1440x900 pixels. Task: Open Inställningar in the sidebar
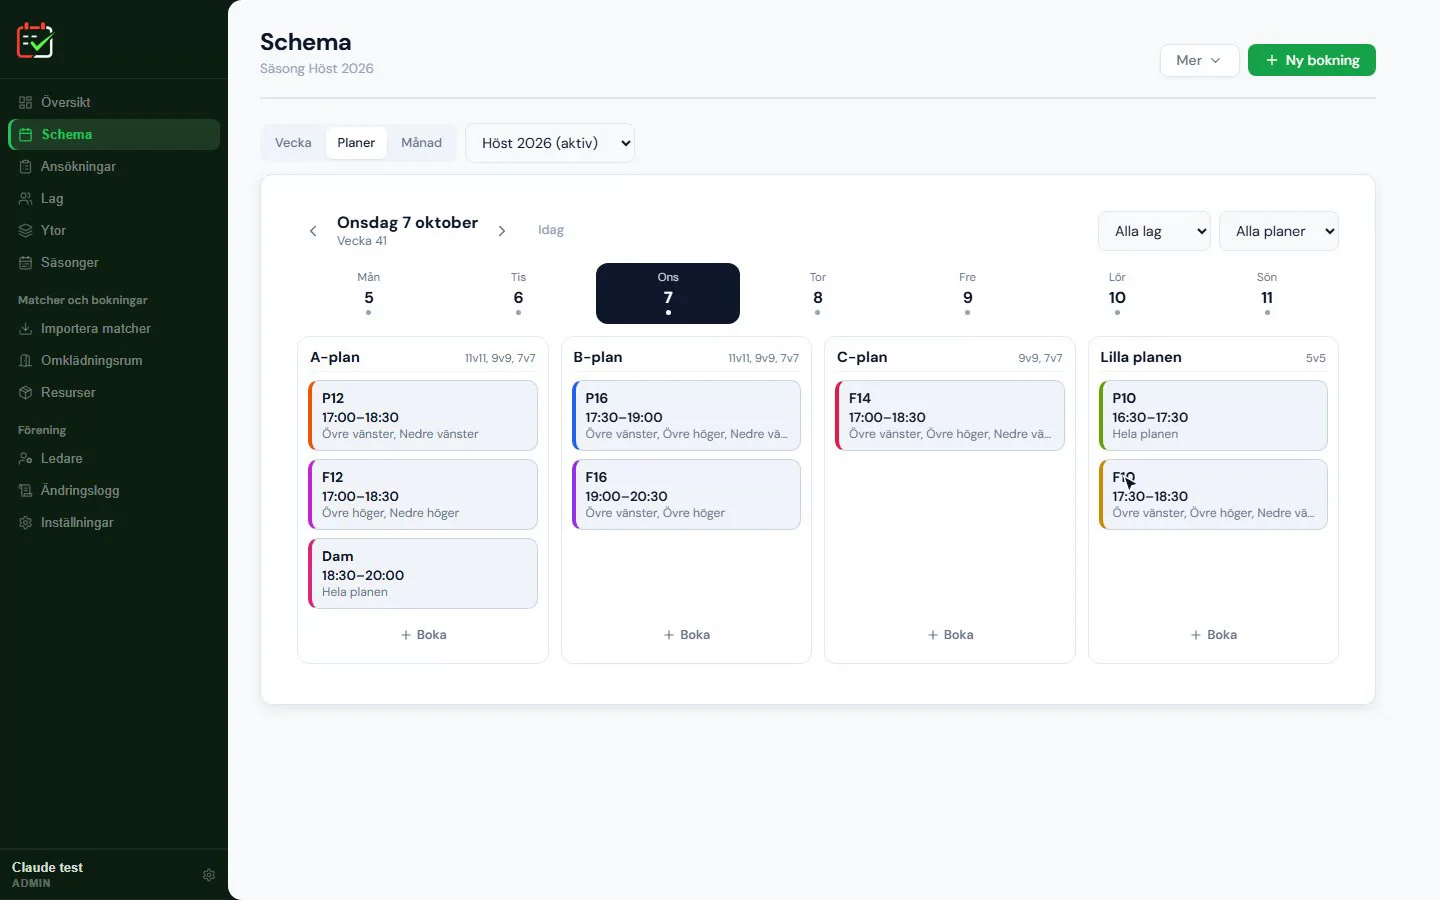click(x=114, y=522)
